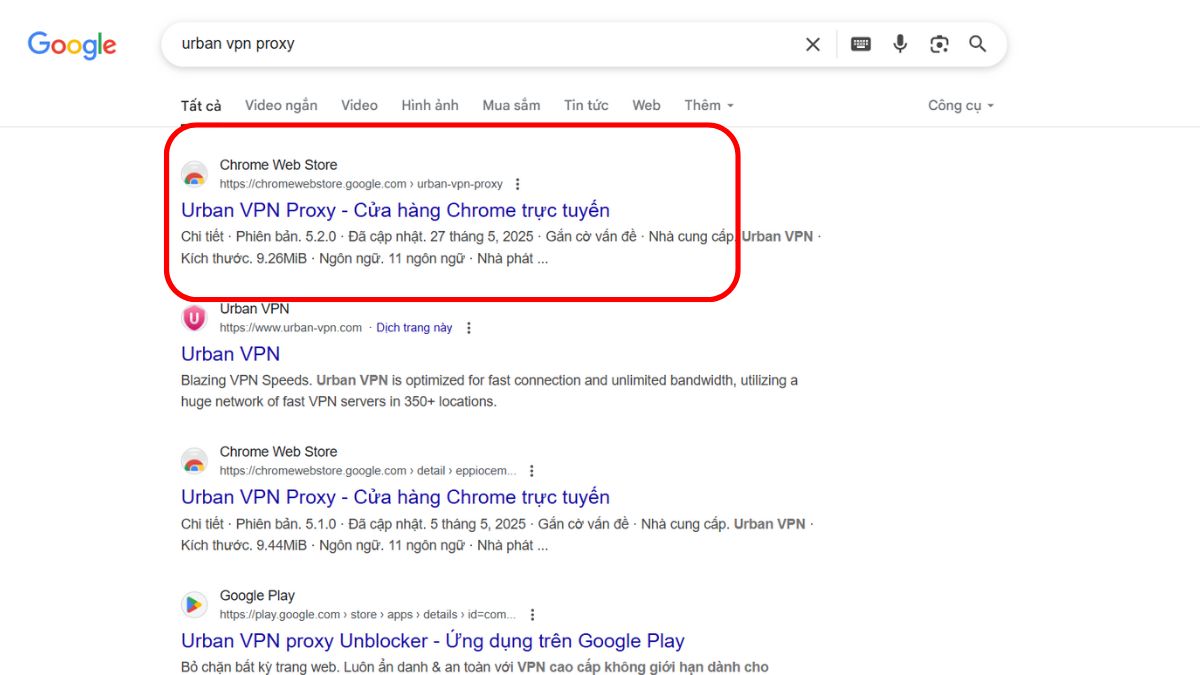This screenshot has height=675, width=1200.
Task: Start voice search with the microphone icon
Action: (x=900, y=44)
